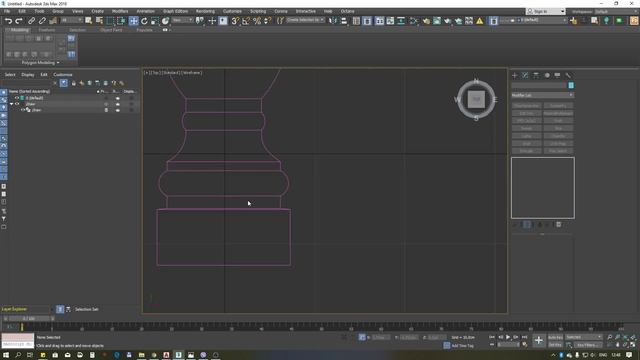This screenshot has height=360, width=640.
Task: Activate the Select and Move tool
Action: pos(133,21)
